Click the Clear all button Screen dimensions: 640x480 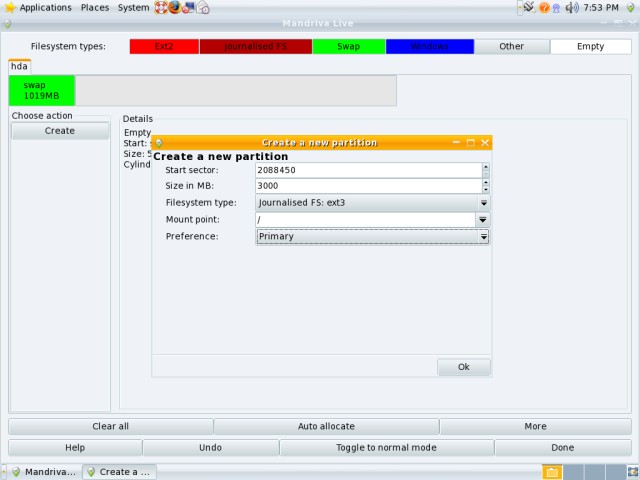(x=111, y=427)
